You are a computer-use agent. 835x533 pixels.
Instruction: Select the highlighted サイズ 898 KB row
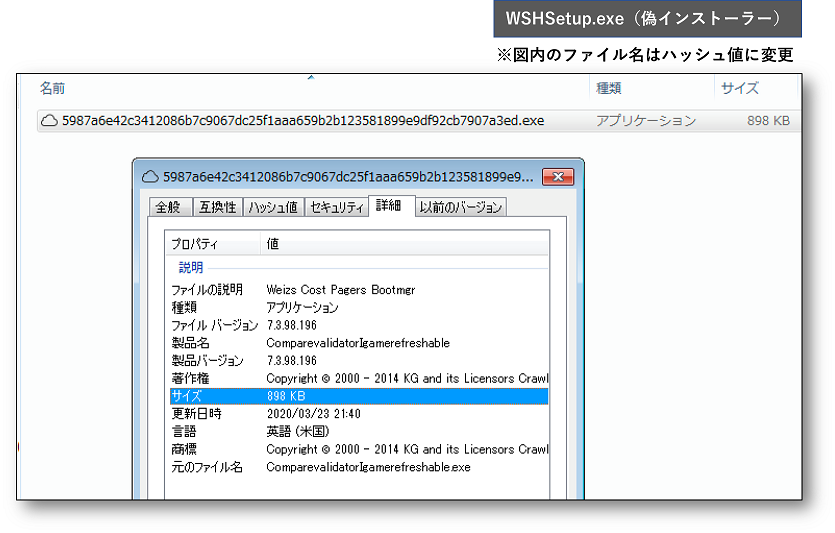358,396
